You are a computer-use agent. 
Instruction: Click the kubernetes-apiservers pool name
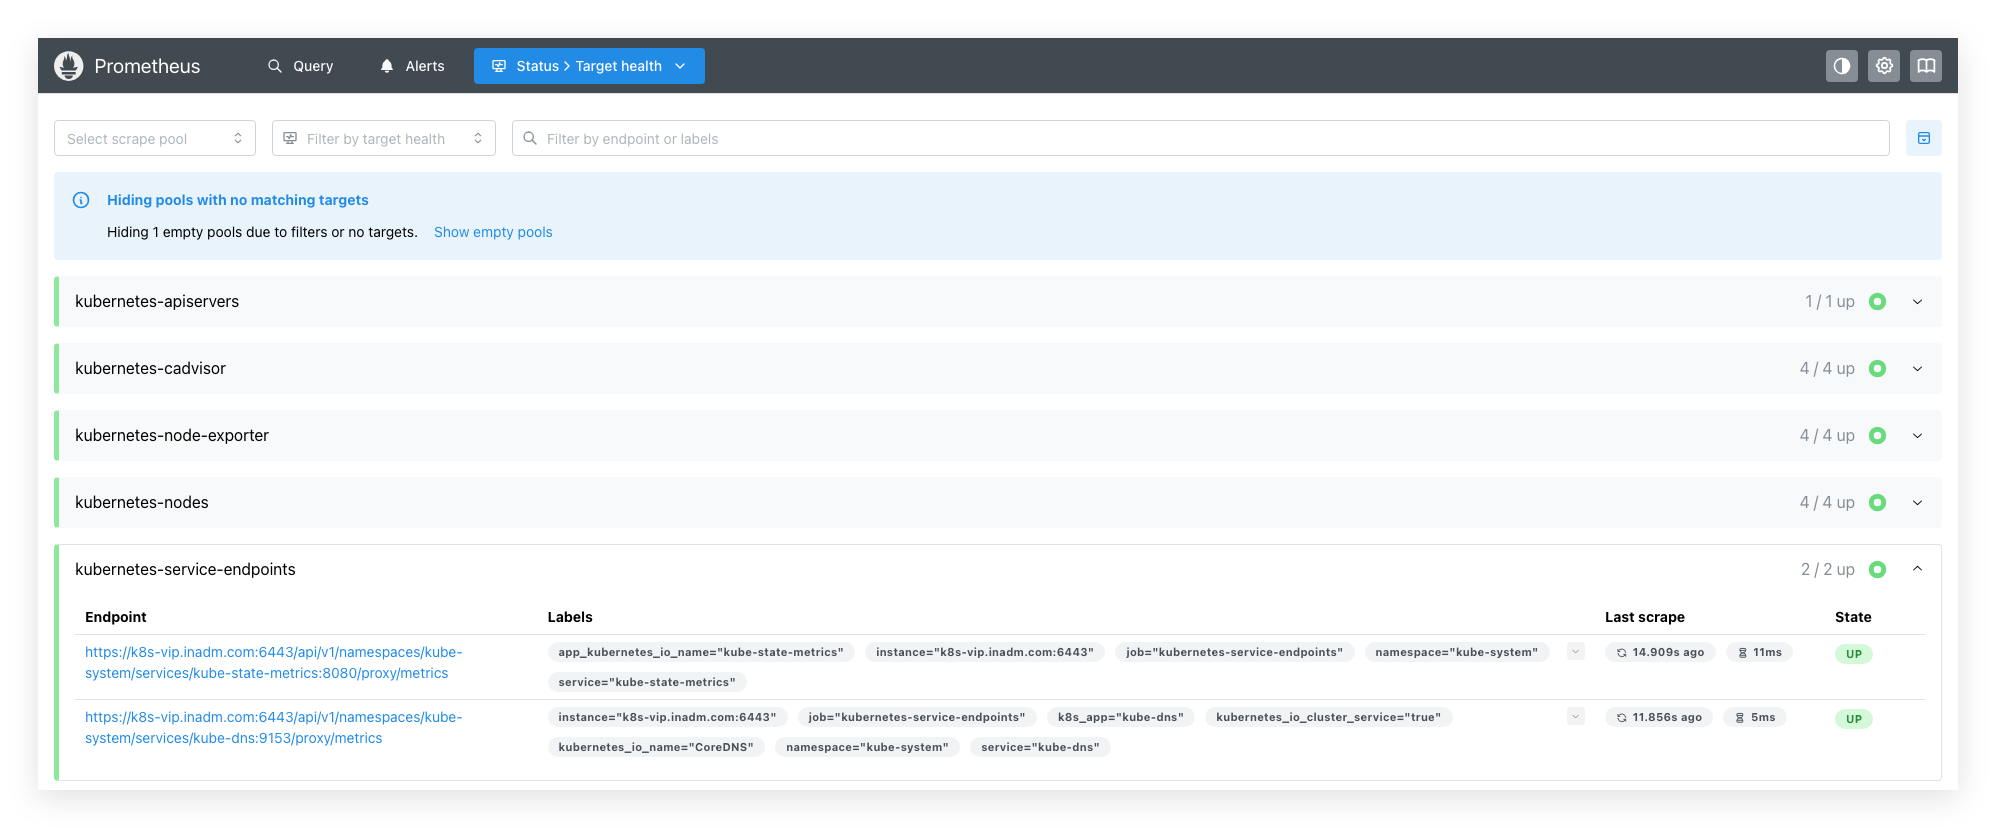[157, 301]
